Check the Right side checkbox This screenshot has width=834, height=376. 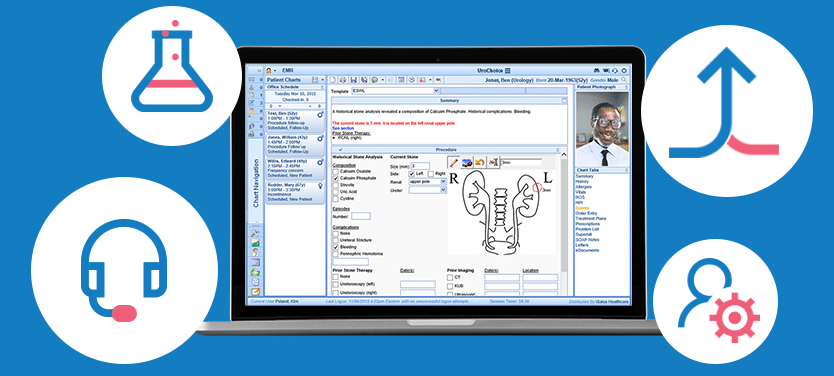coord(431,173)
